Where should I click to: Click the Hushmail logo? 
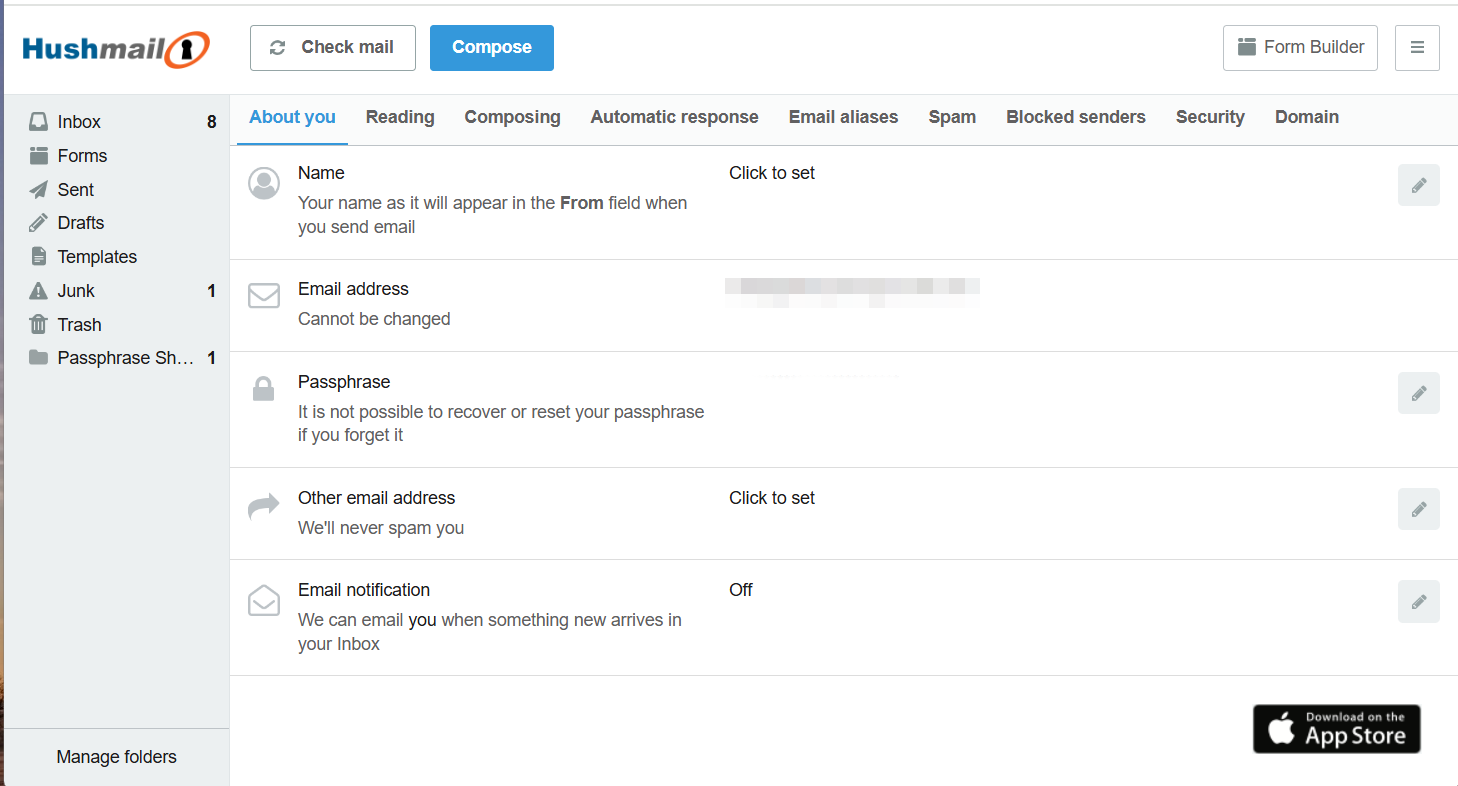(x=116, y=48)
